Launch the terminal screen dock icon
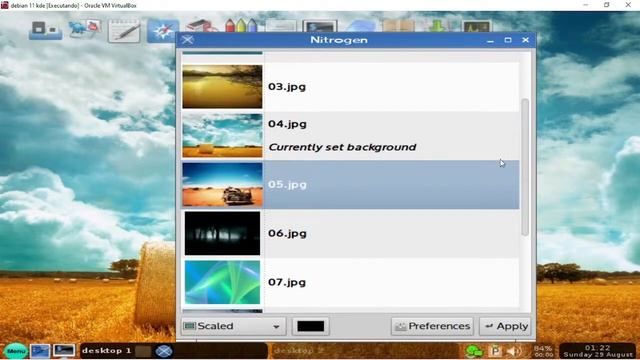This screenshot has width=640, height=360. (320, 26)
